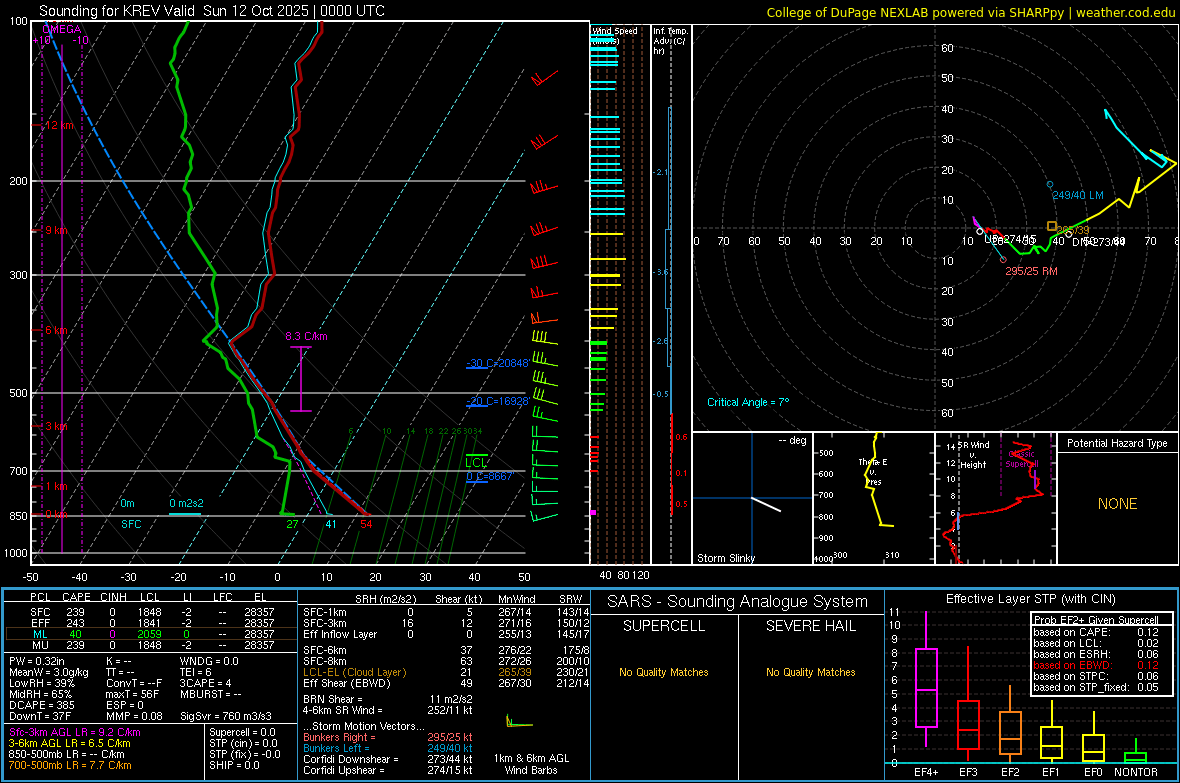Click the magenta 'Classic Supercell' label

[x=1022, y=459]
